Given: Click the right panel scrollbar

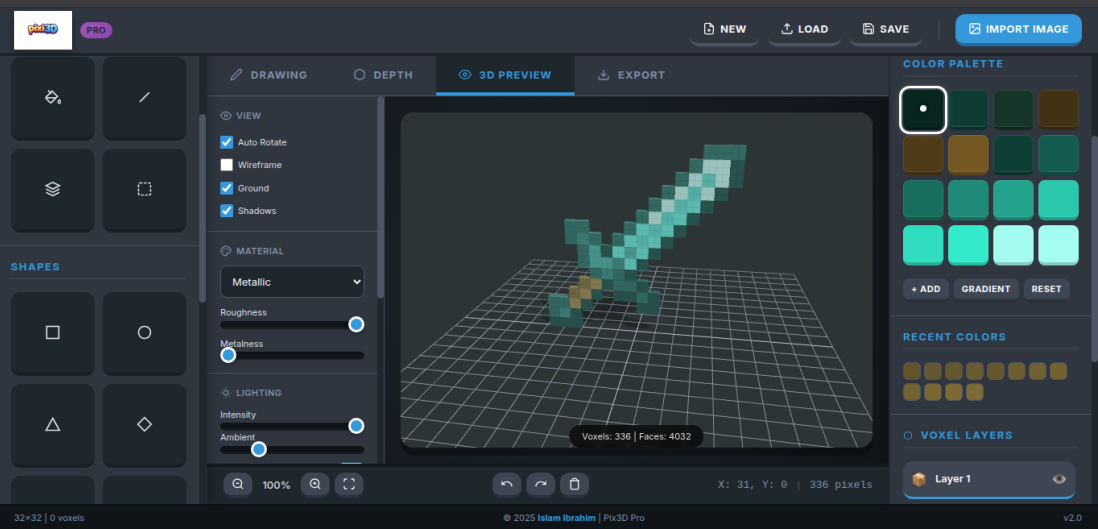Looking at the screenshot, I should tap(1094, 249).
